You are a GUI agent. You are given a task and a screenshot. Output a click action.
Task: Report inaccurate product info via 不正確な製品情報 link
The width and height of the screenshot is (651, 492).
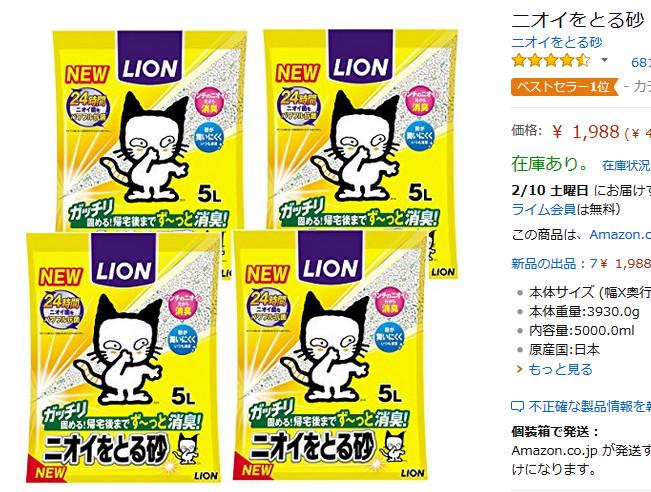tap(590, 406)
